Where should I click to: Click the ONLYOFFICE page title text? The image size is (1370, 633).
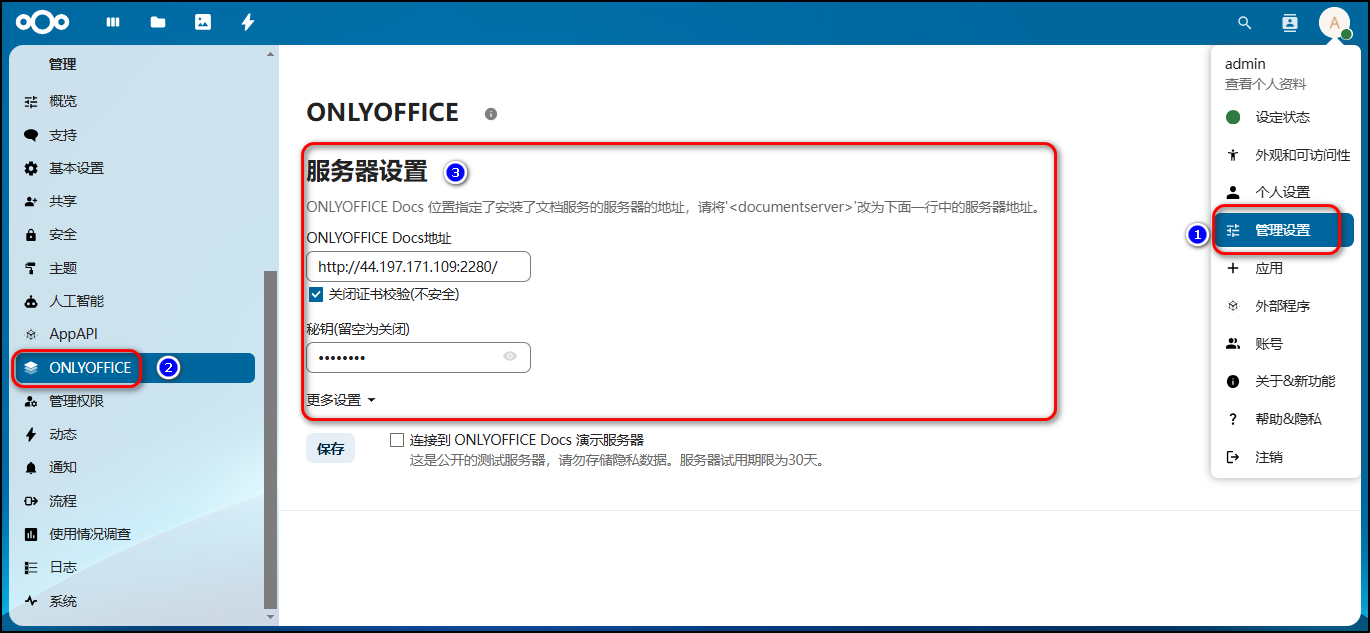point(383,112)
